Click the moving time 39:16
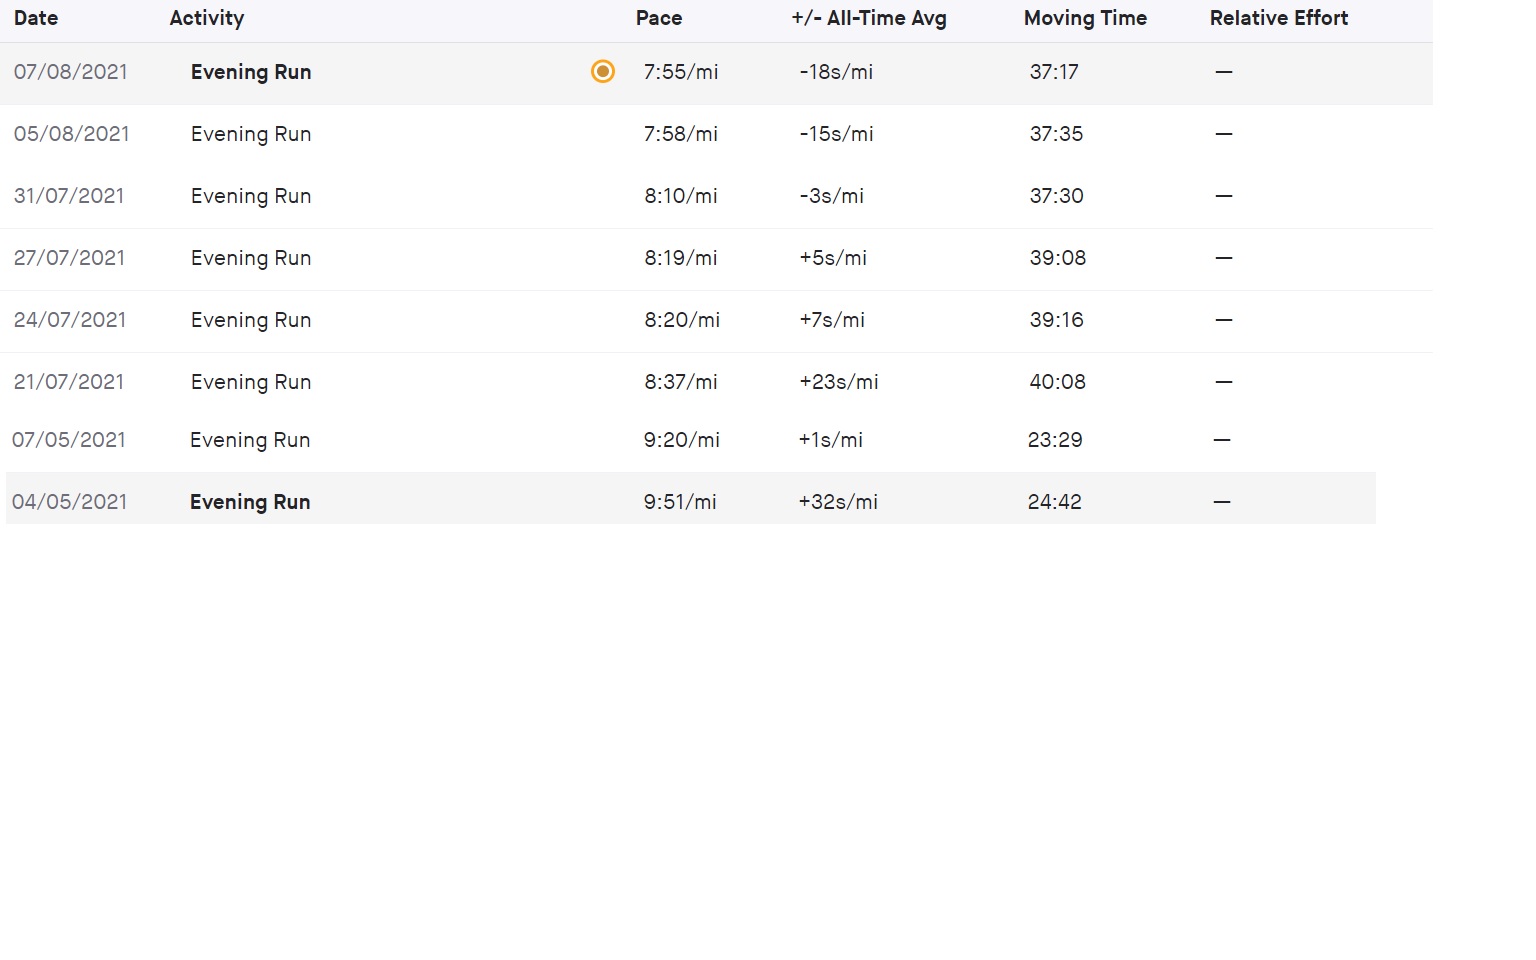This screenshot has height=960, width=1536. 1057,320
